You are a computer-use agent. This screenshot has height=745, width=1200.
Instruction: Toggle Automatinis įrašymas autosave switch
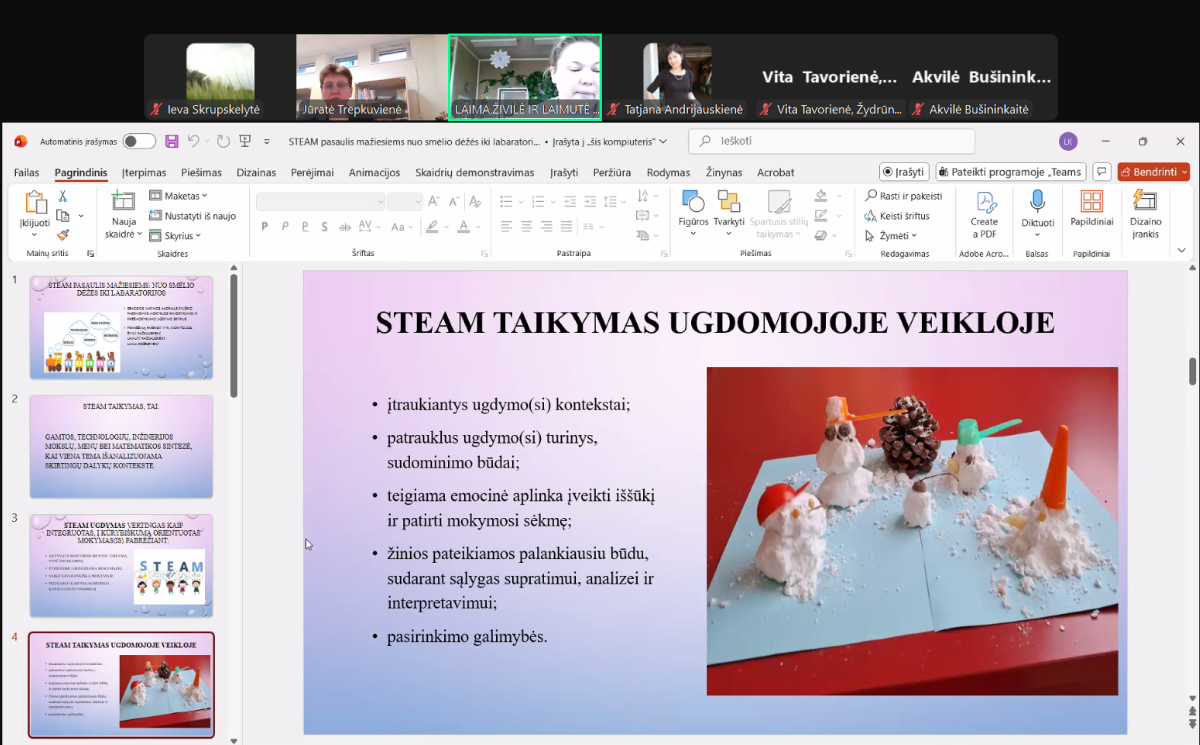point(139,141)
